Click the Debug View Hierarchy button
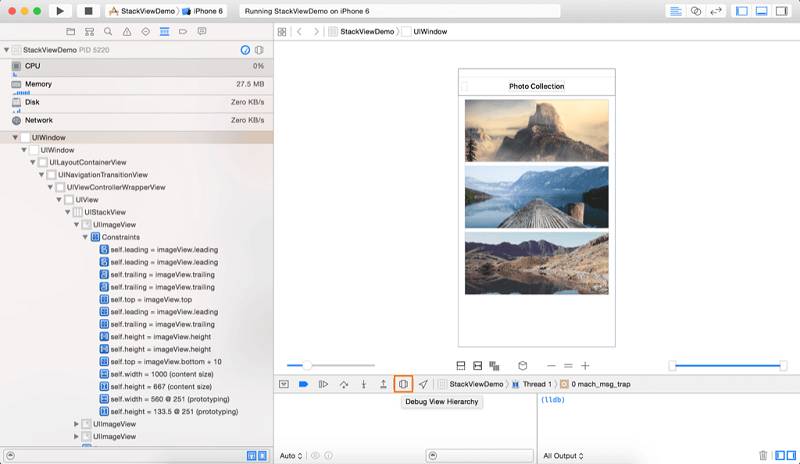The image size is (800, 464). 403,384
